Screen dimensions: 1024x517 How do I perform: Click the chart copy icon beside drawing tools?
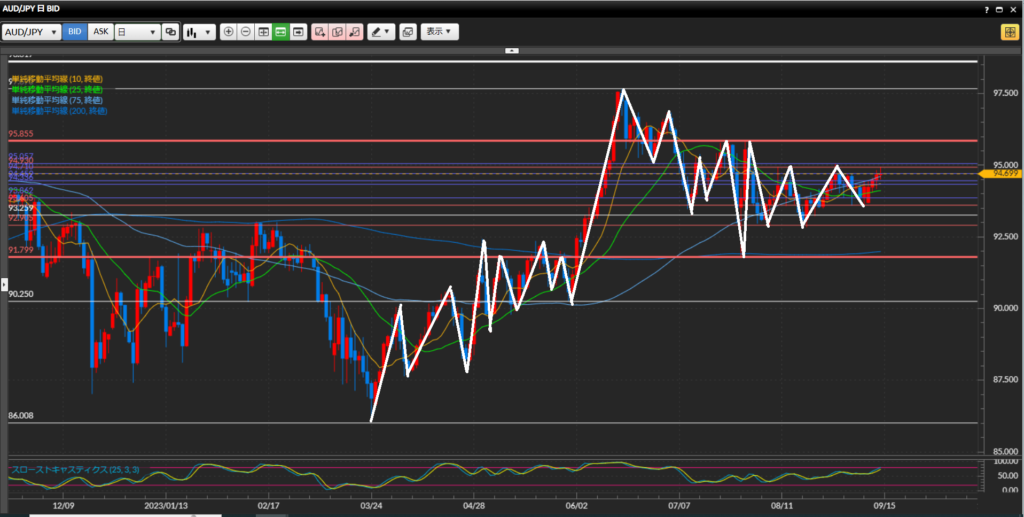point(408,32)
